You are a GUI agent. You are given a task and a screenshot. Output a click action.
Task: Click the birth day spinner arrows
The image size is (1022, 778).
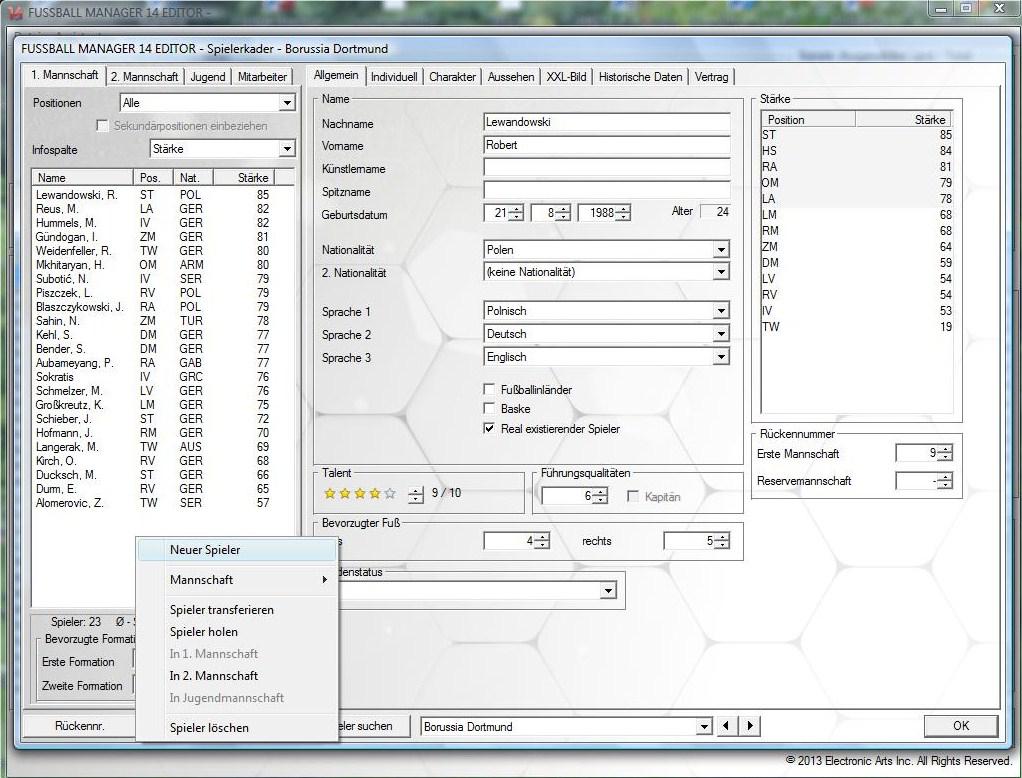[x=516, y=212]
